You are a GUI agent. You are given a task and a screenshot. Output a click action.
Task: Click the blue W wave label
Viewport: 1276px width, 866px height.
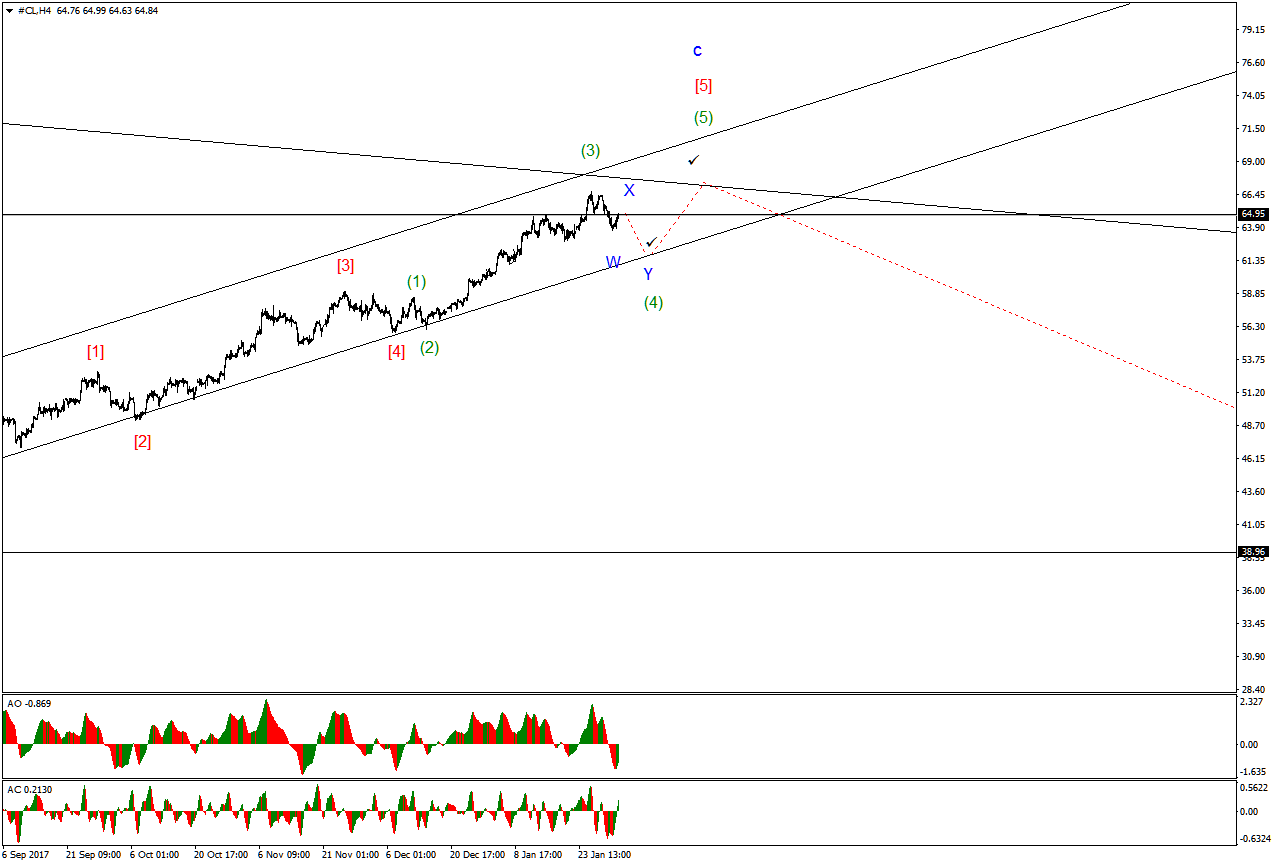[x=613, y=262]
